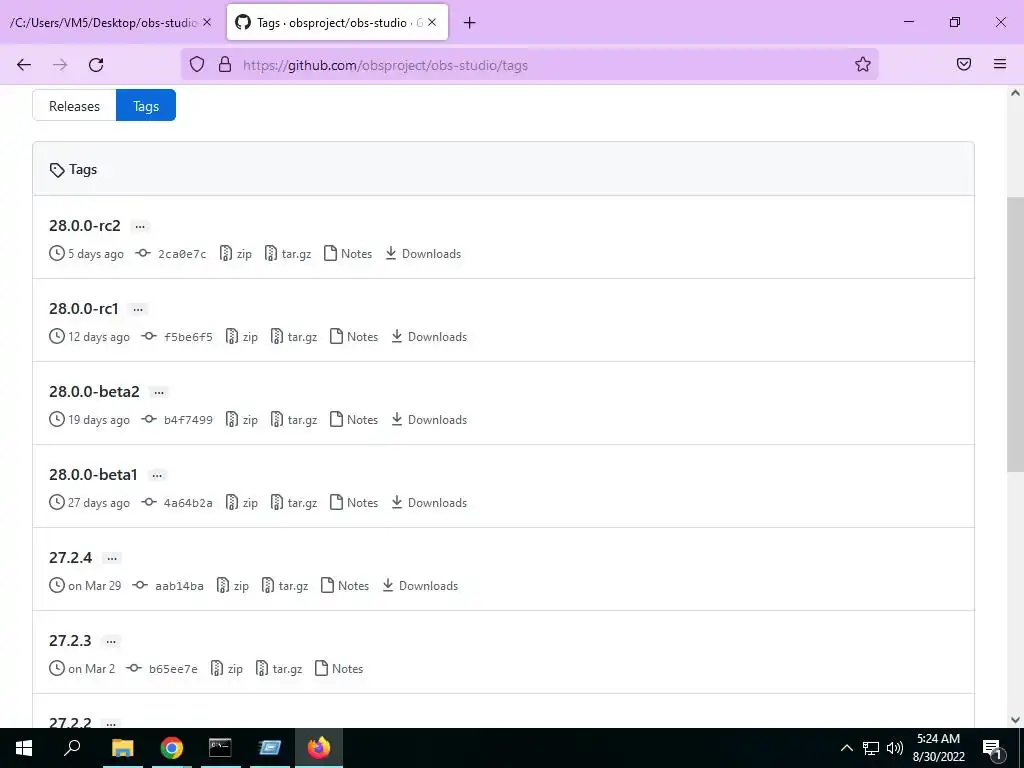Download zip for 28.0.0-beta1
Screen dimensions: 1024x768
click(242, 502)
